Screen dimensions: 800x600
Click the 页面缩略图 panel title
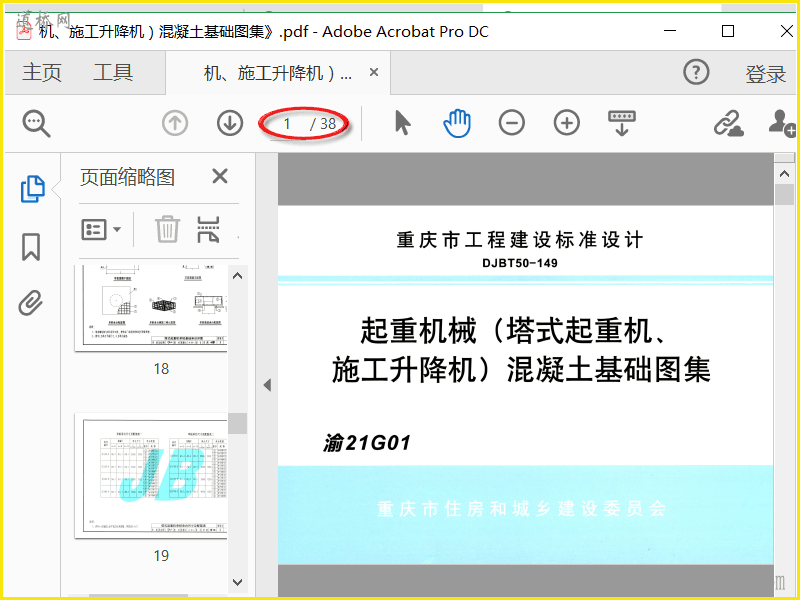(x=128, y=177)
